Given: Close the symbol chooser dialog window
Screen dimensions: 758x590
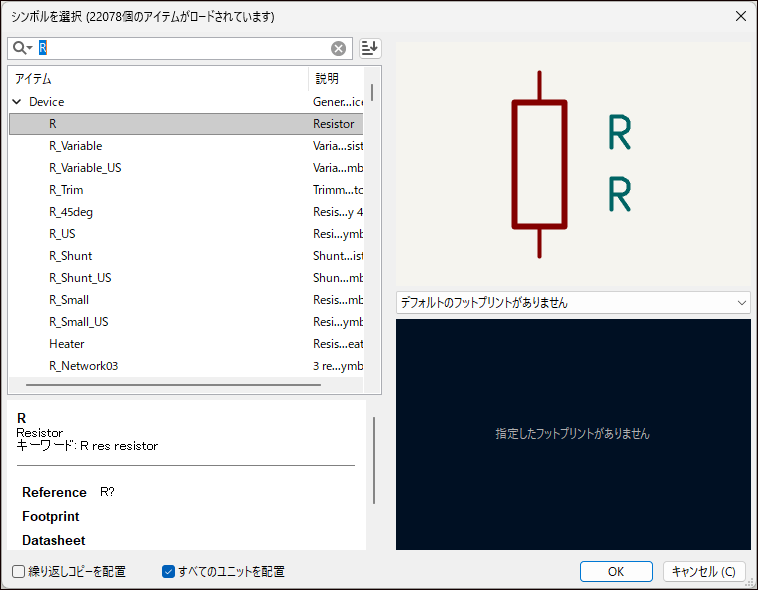Looking at the screenshot, I should coord(740,16).
